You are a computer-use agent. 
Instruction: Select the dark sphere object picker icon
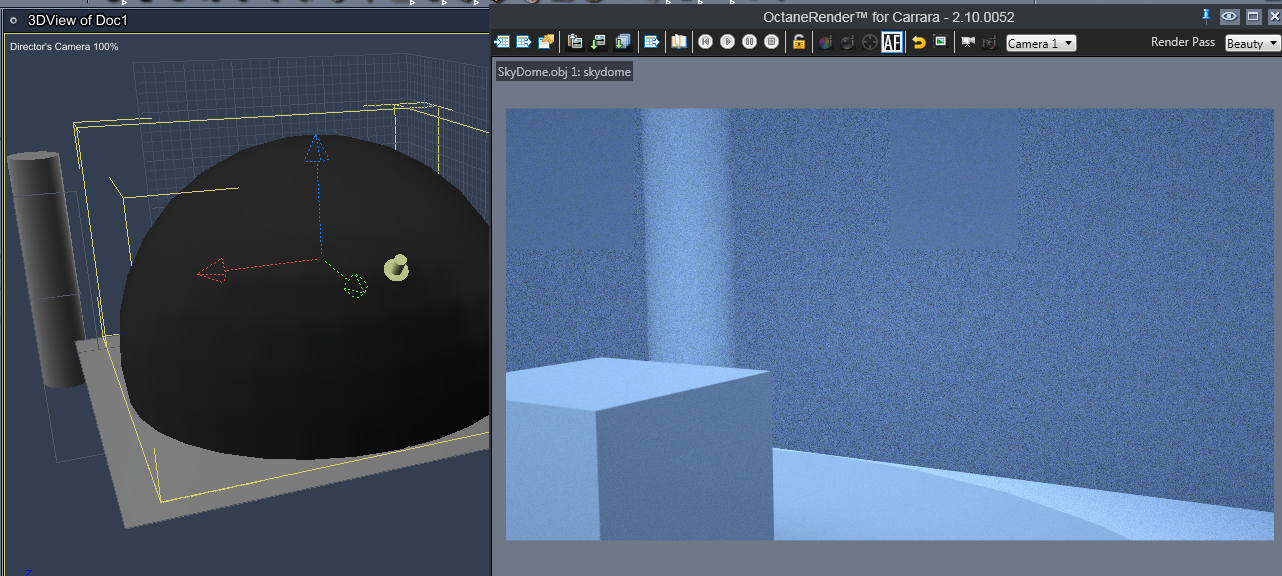pos(847,42)
